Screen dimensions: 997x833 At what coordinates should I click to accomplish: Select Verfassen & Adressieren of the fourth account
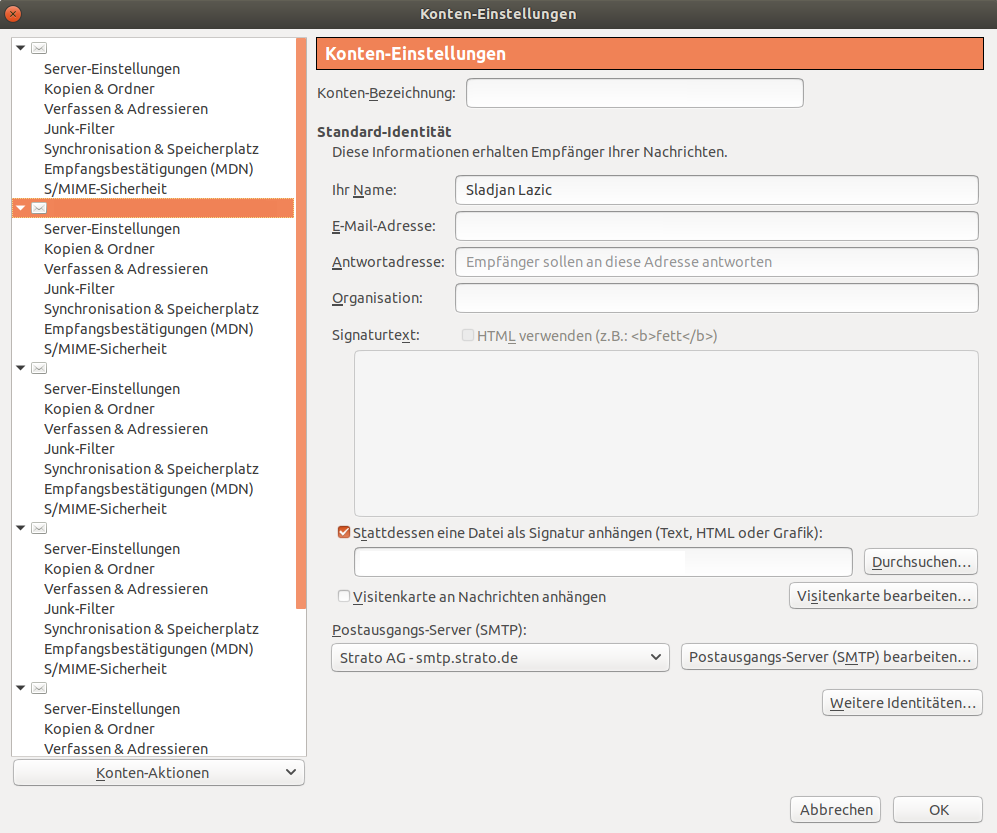[x=126, y=589]
